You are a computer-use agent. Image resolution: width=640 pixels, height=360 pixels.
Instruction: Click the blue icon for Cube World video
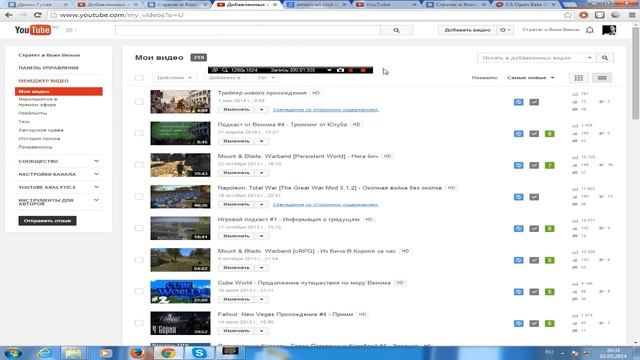coord(518,292)
